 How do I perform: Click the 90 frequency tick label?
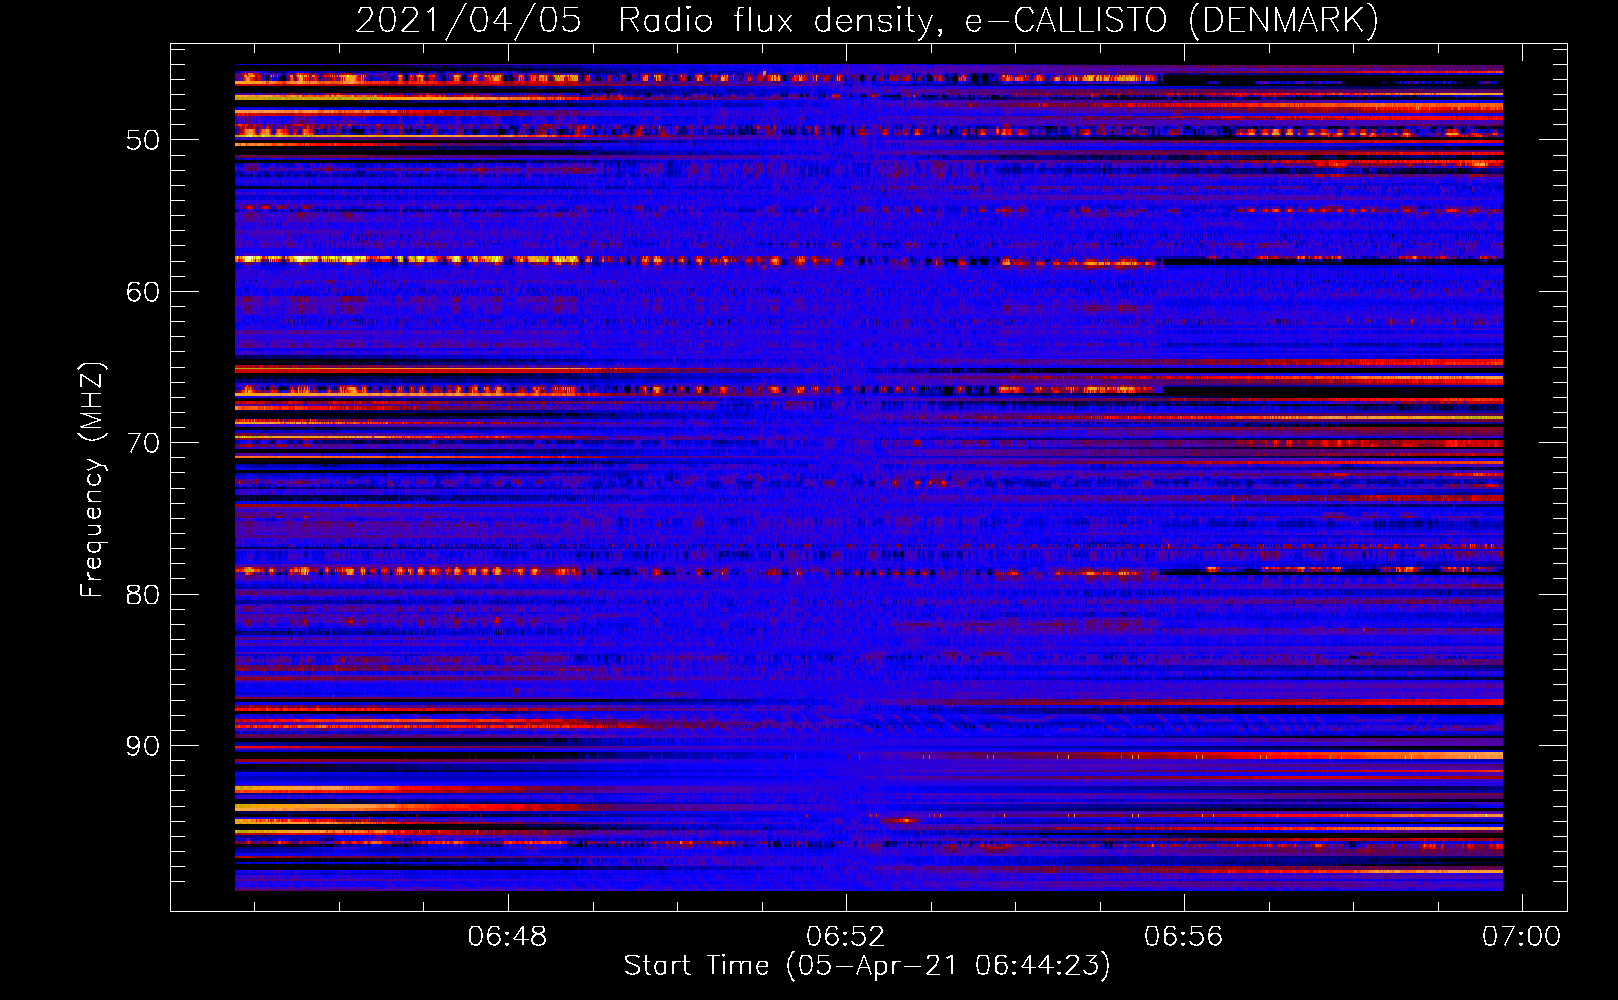pyautogui.click(x=143, y=747)
